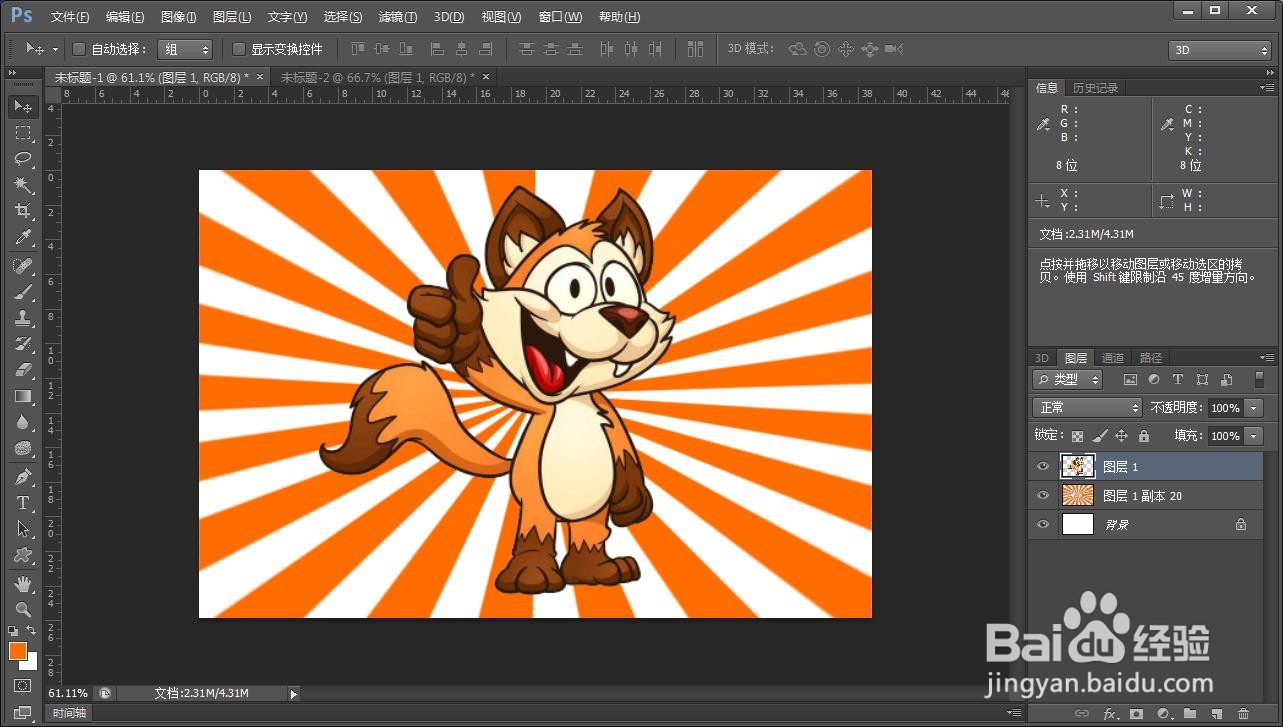The width and height of the screenshot is (1283, 727).
Task: Open the Info panel flyout menu
Action: click(1268, 88)
